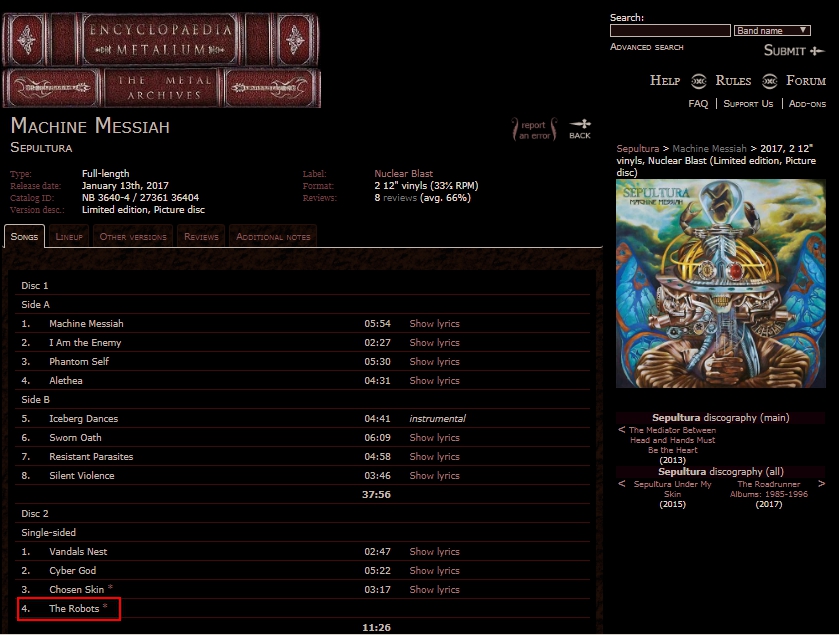Show lyrics for I Am the Enemy
This screenshot has width=839, height=635.
point(434,342)
